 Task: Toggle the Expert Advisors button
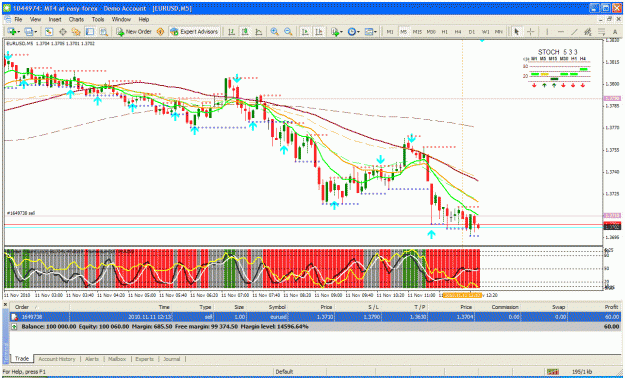click(x=194, y=32)
